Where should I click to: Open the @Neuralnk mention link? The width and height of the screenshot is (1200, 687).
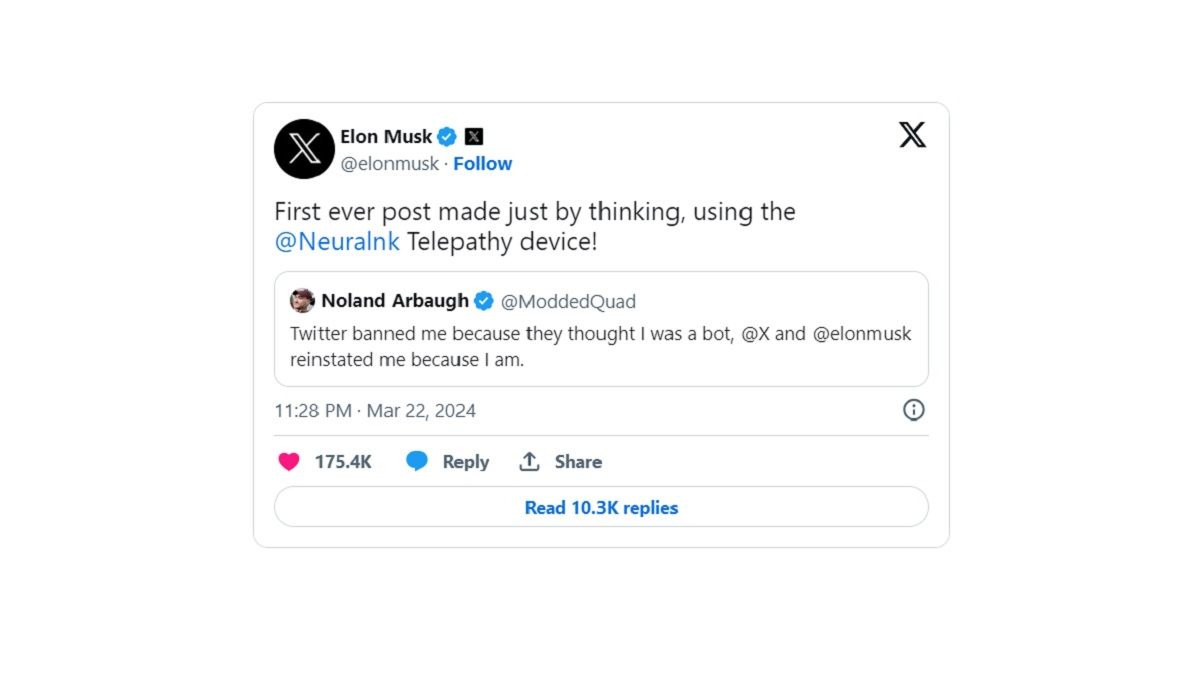click(337, 242)
